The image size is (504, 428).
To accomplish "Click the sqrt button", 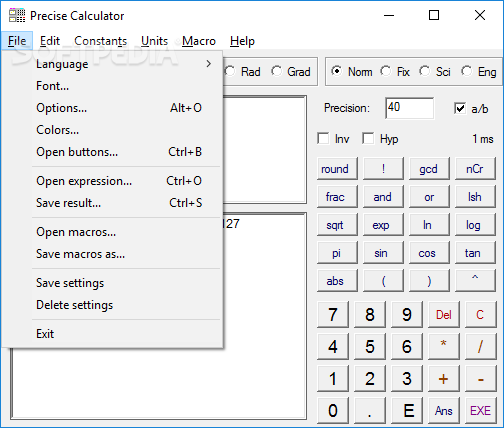I will click(x=337, y=225).
